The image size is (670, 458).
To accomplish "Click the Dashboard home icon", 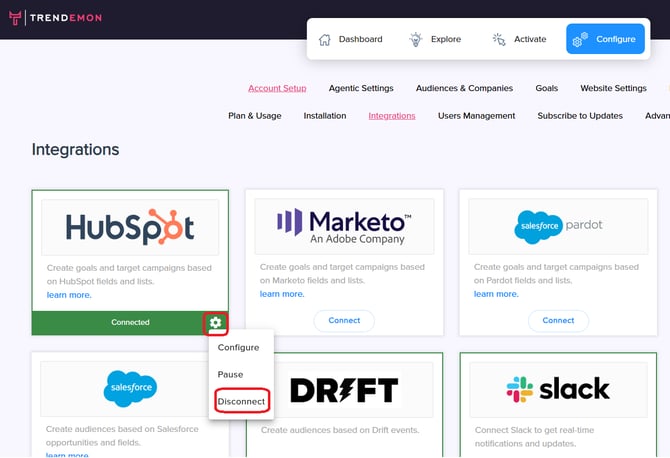I will tap(325, 40).
